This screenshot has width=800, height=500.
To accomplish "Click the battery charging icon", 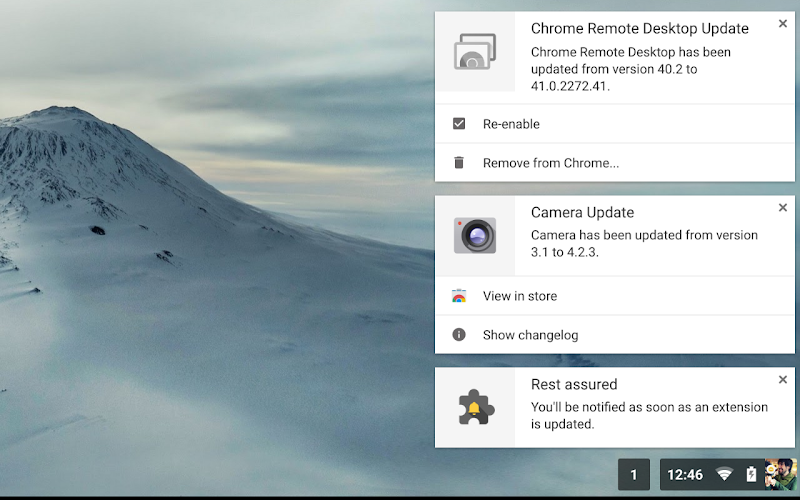I will (751, 474).
